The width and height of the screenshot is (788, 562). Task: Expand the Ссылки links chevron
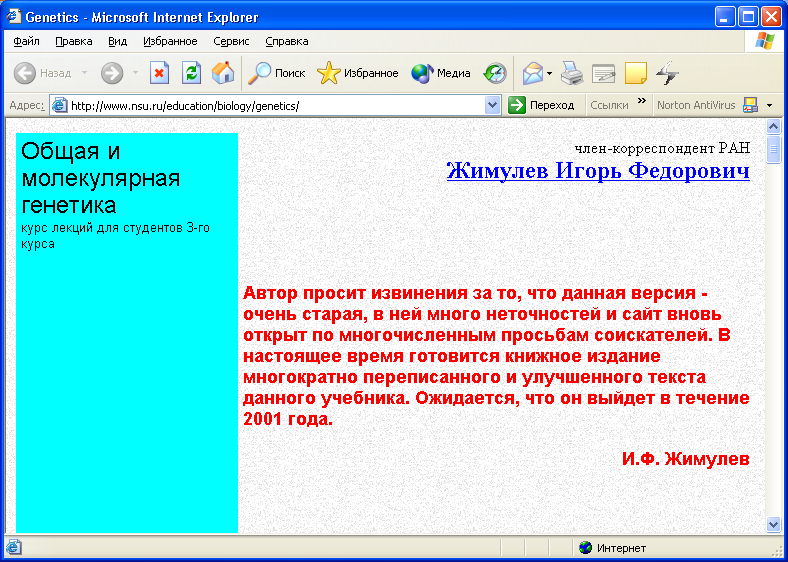(x=641, y=101)
